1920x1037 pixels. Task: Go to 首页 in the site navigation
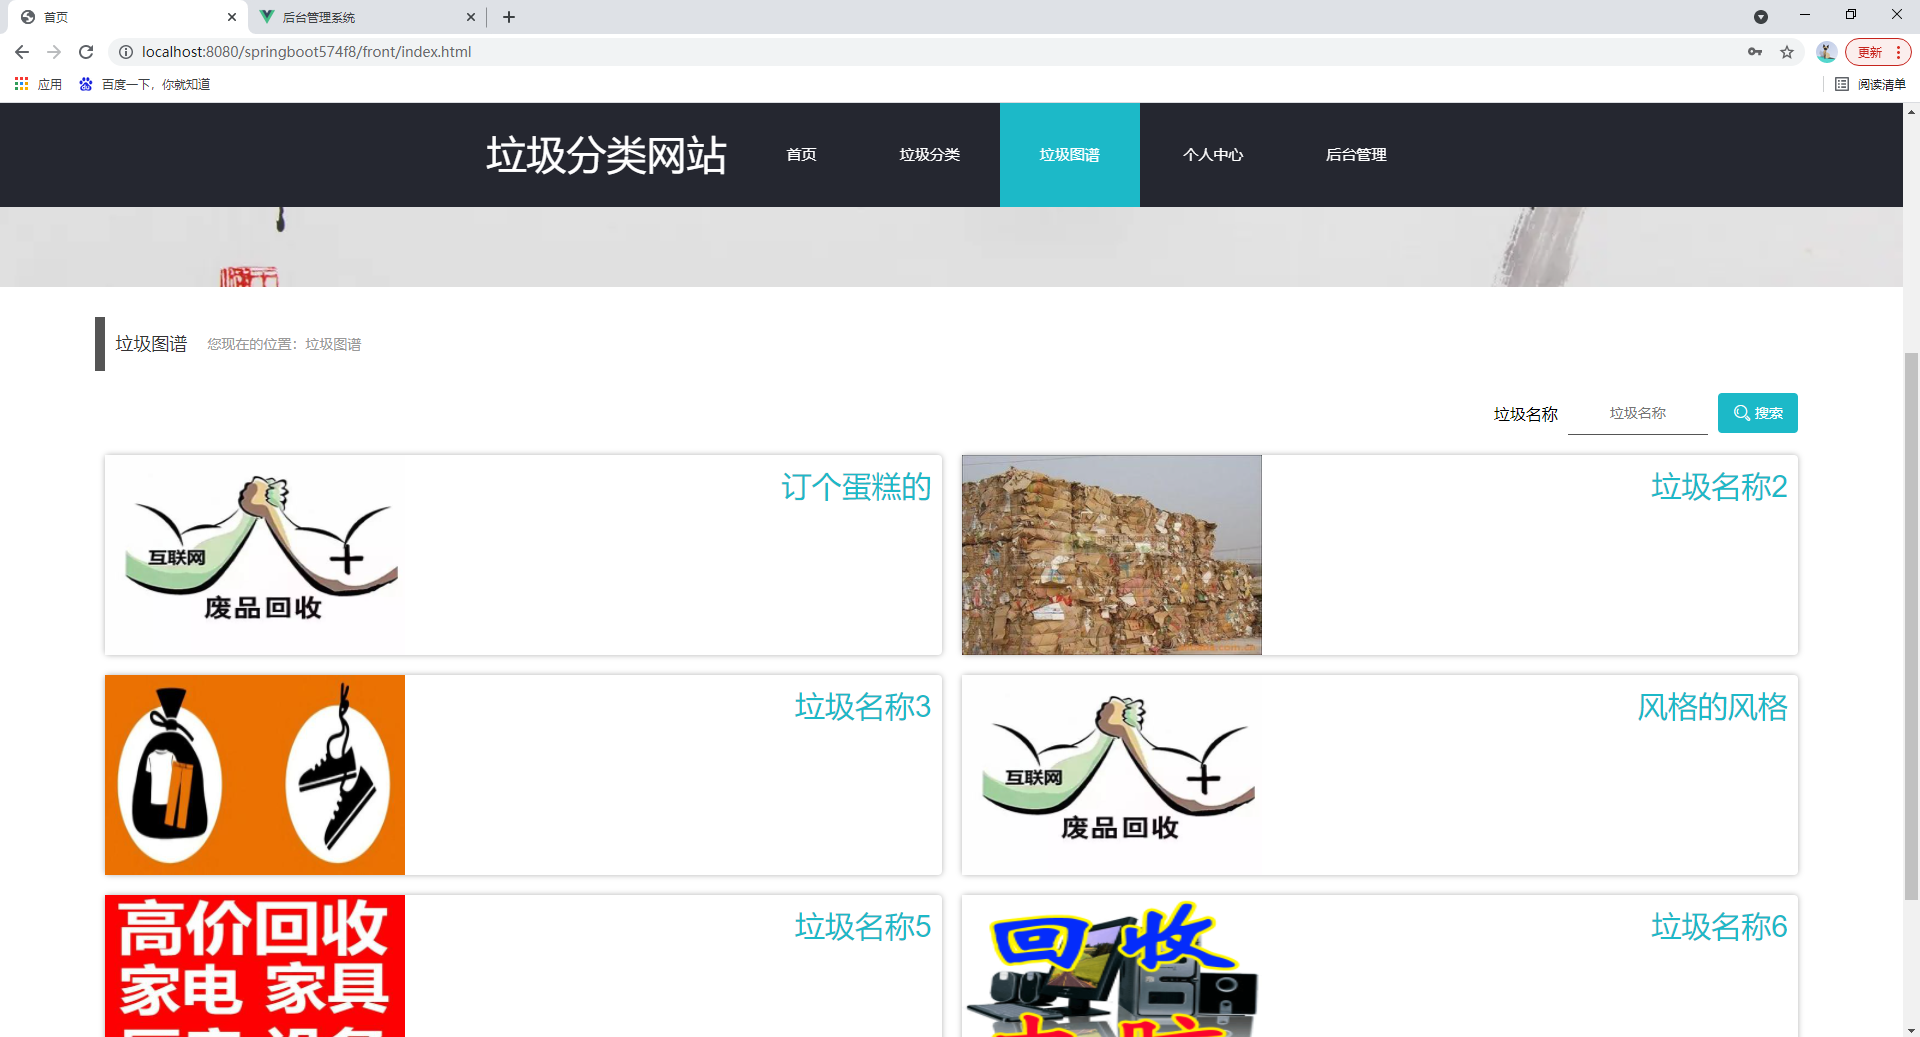pos(801,155)
